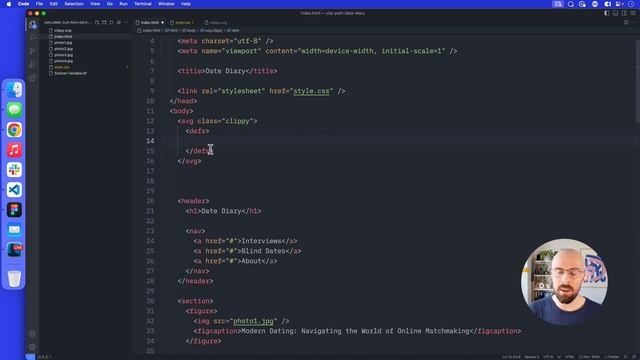This screenshot has width=640, height=360.
Task: Open Visual Studio Code from the Dock
Action: 14,189
